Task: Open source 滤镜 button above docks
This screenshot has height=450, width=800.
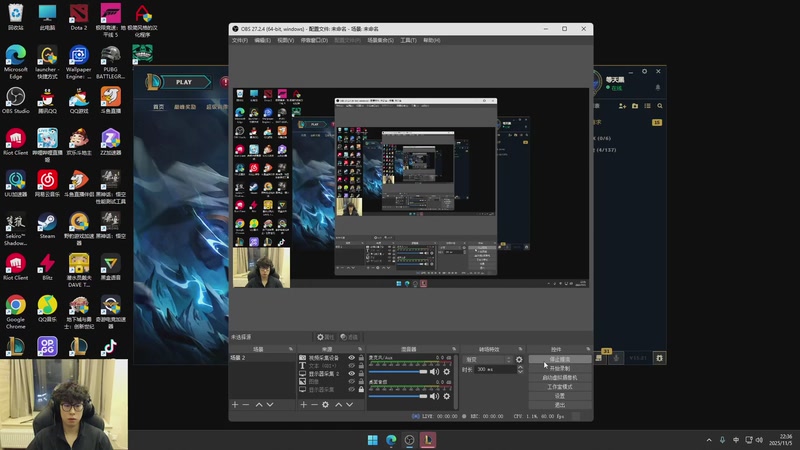Action: (x=349, y=337)
